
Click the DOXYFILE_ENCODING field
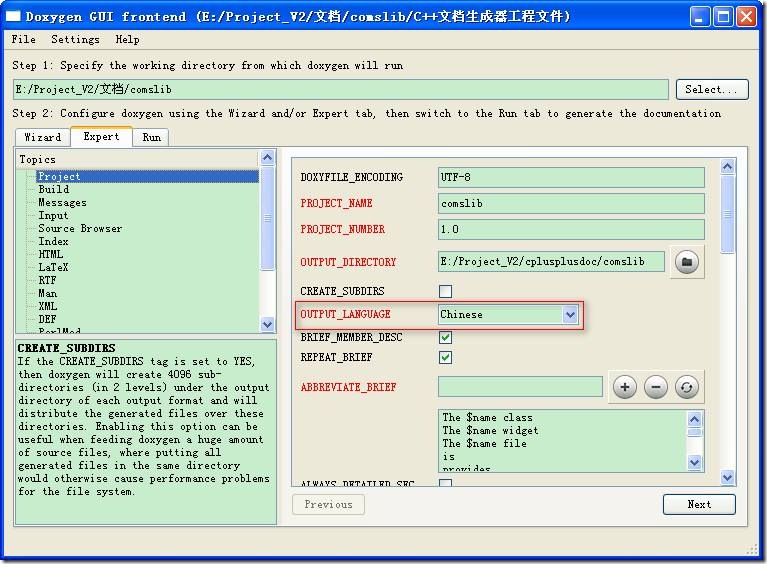pyautogui.click(x=571, y=177)
